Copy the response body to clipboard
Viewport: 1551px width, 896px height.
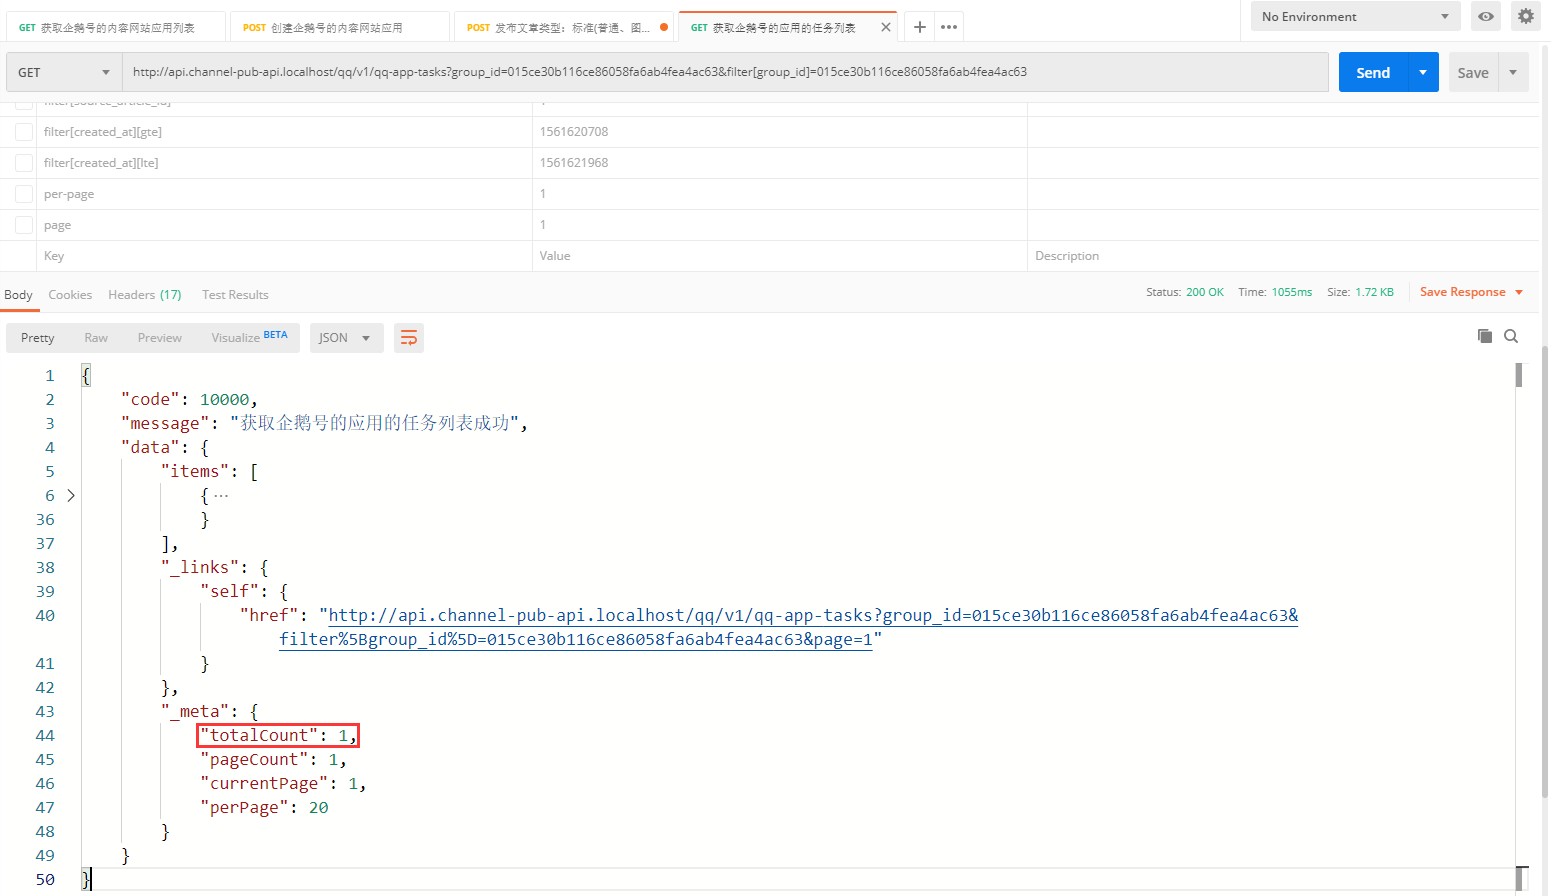point(1485,336)
